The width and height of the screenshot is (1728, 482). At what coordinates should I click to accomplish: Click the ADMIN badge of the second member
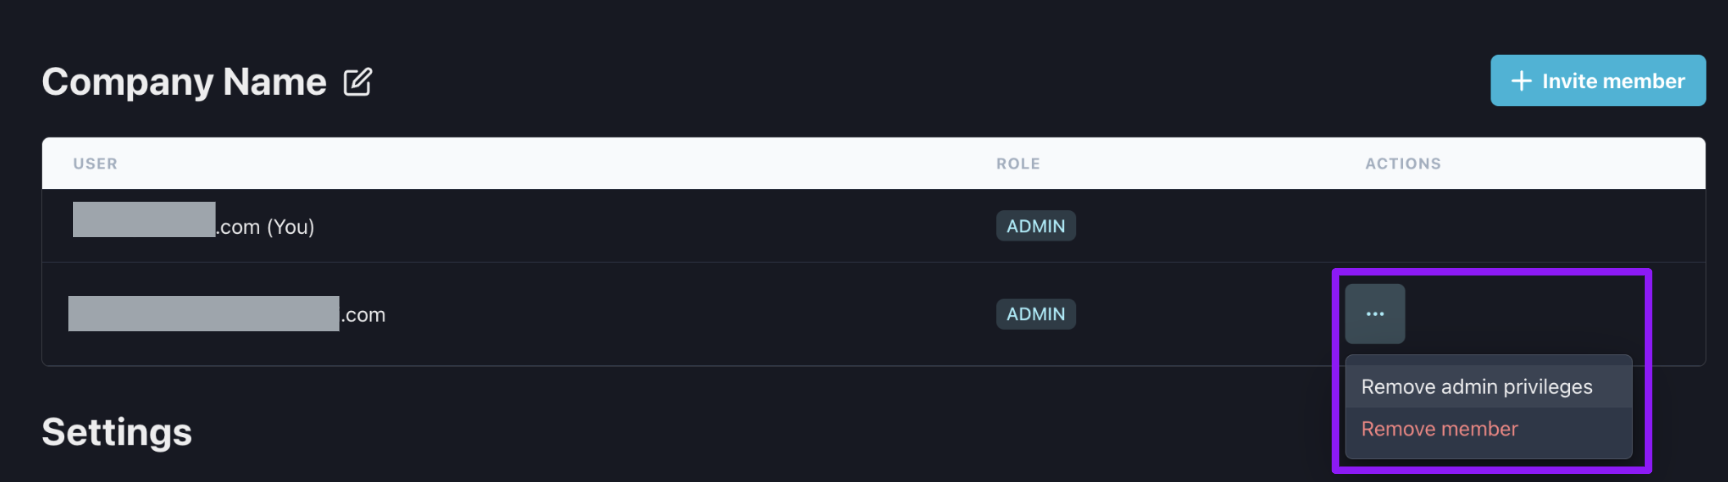(1036, 314)
